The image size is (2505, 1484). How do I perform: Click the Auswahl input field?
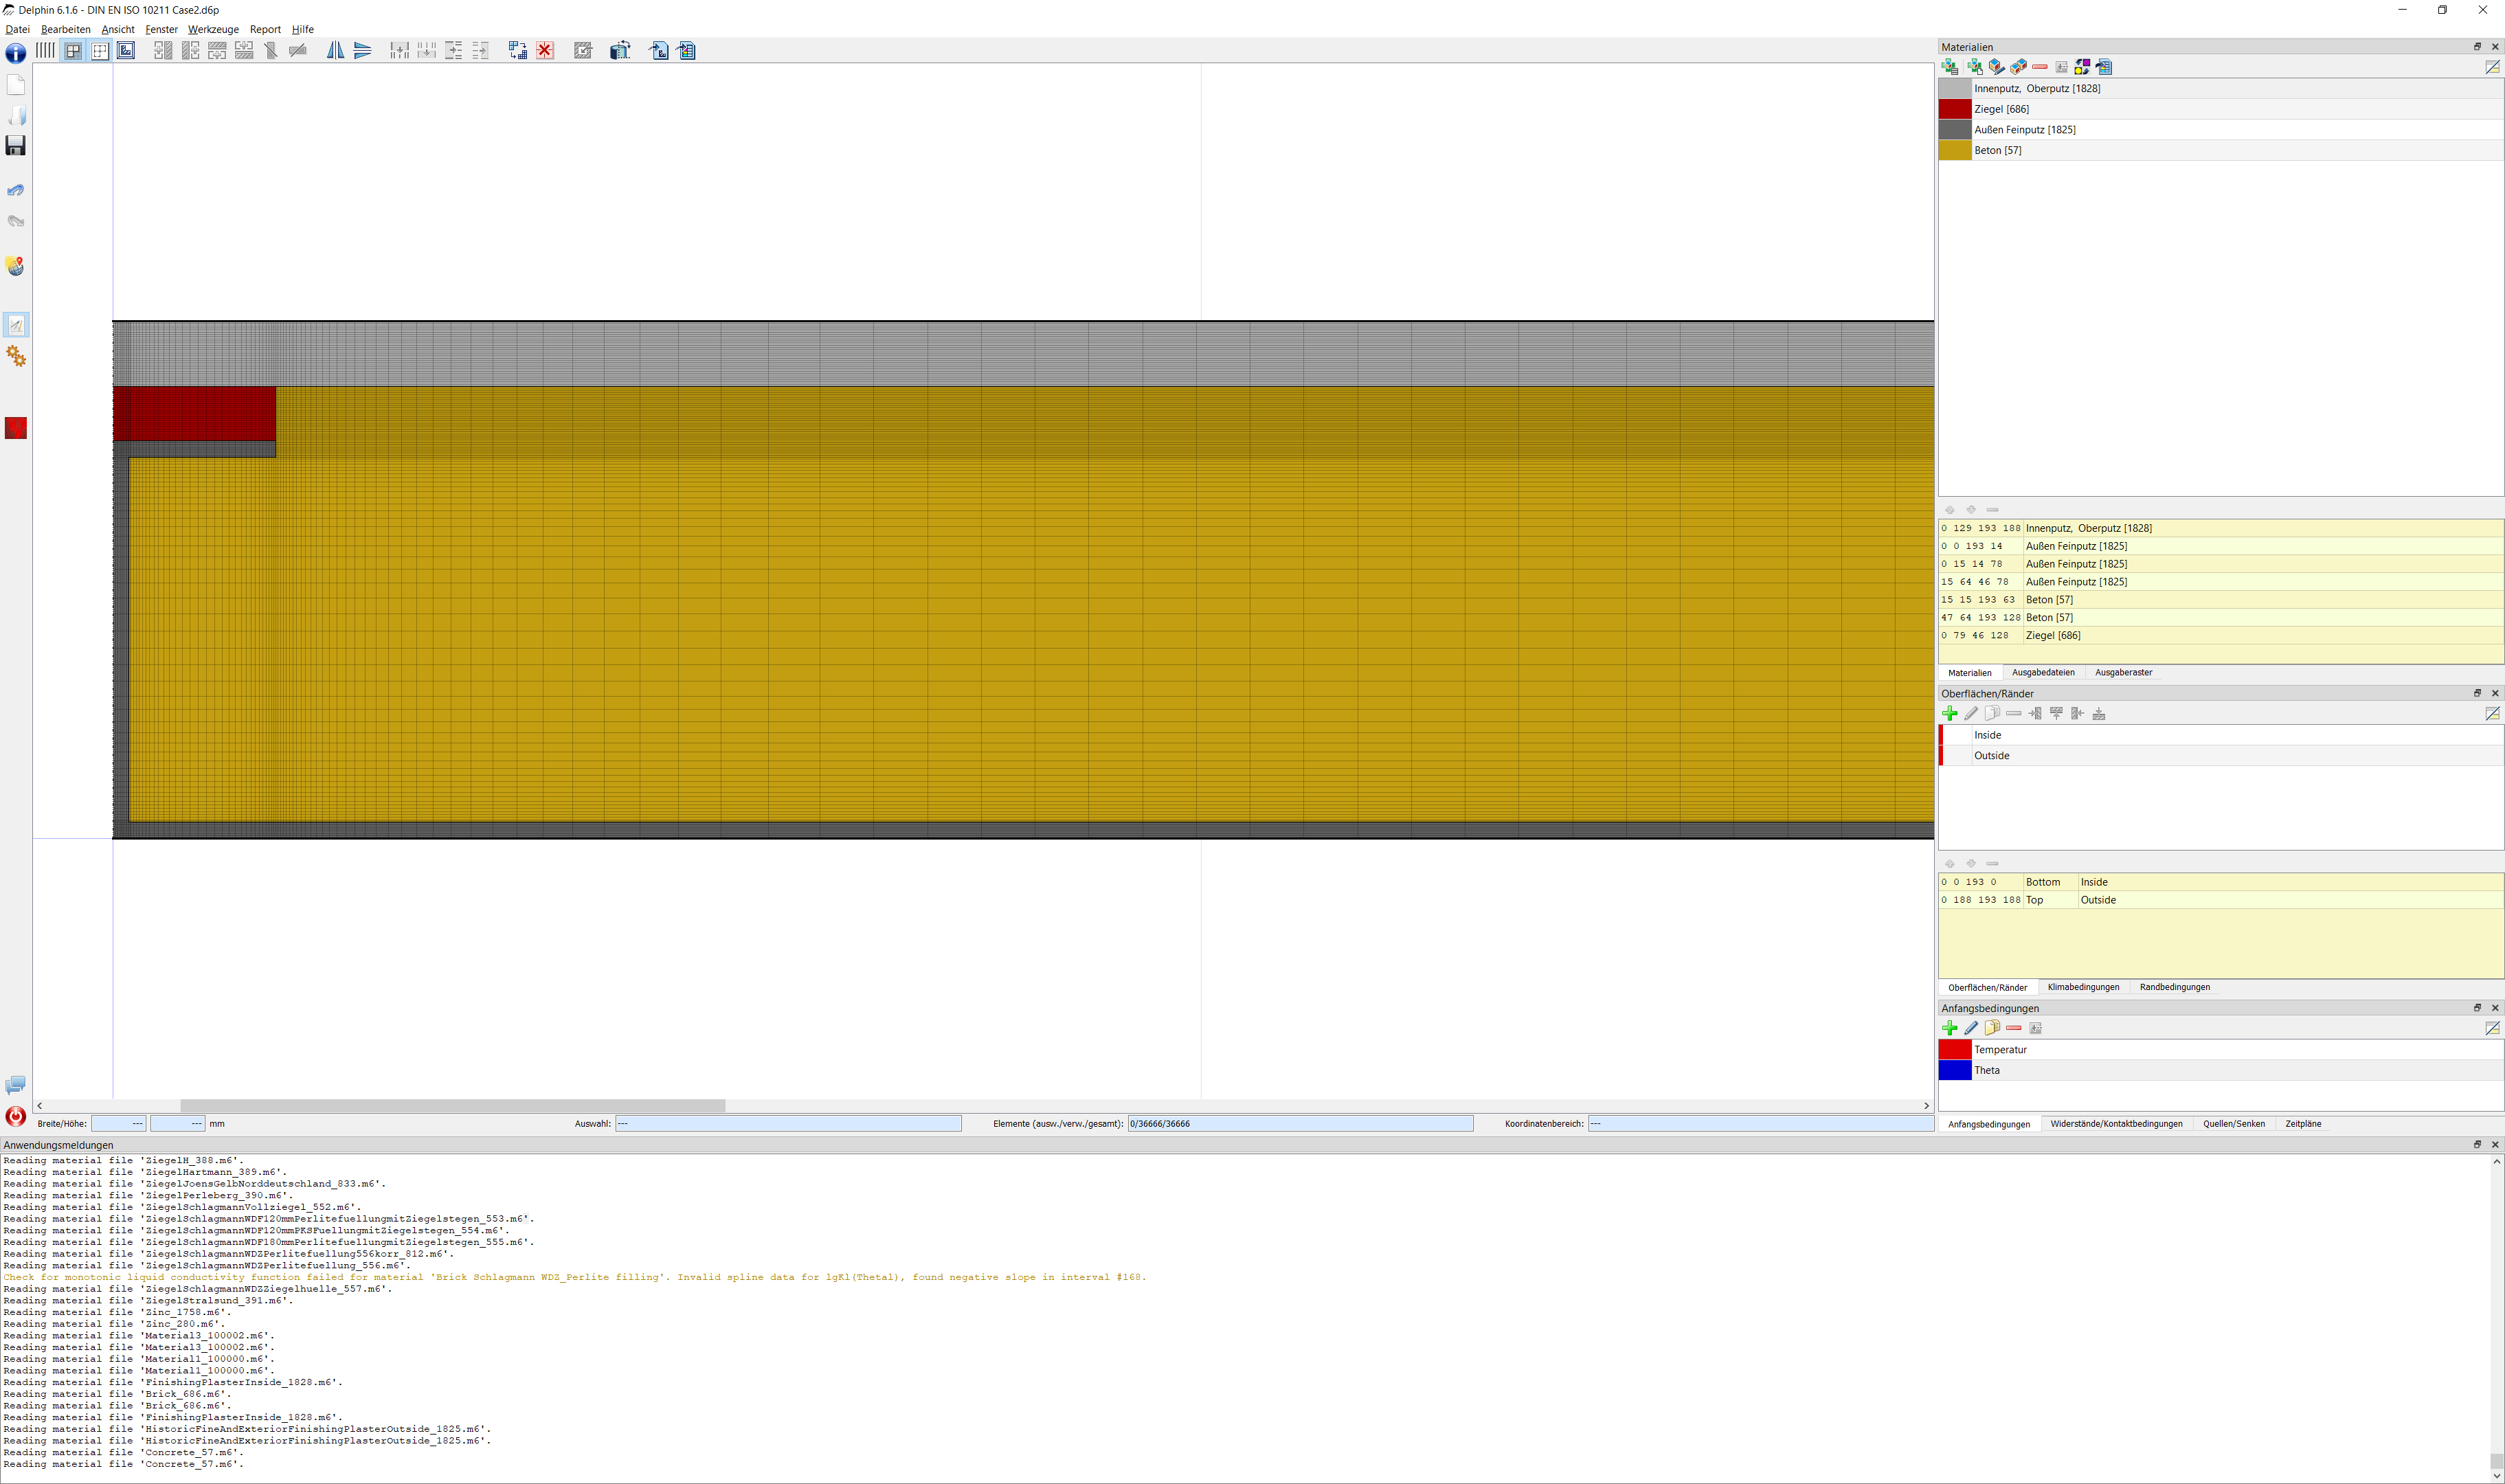788,1124
